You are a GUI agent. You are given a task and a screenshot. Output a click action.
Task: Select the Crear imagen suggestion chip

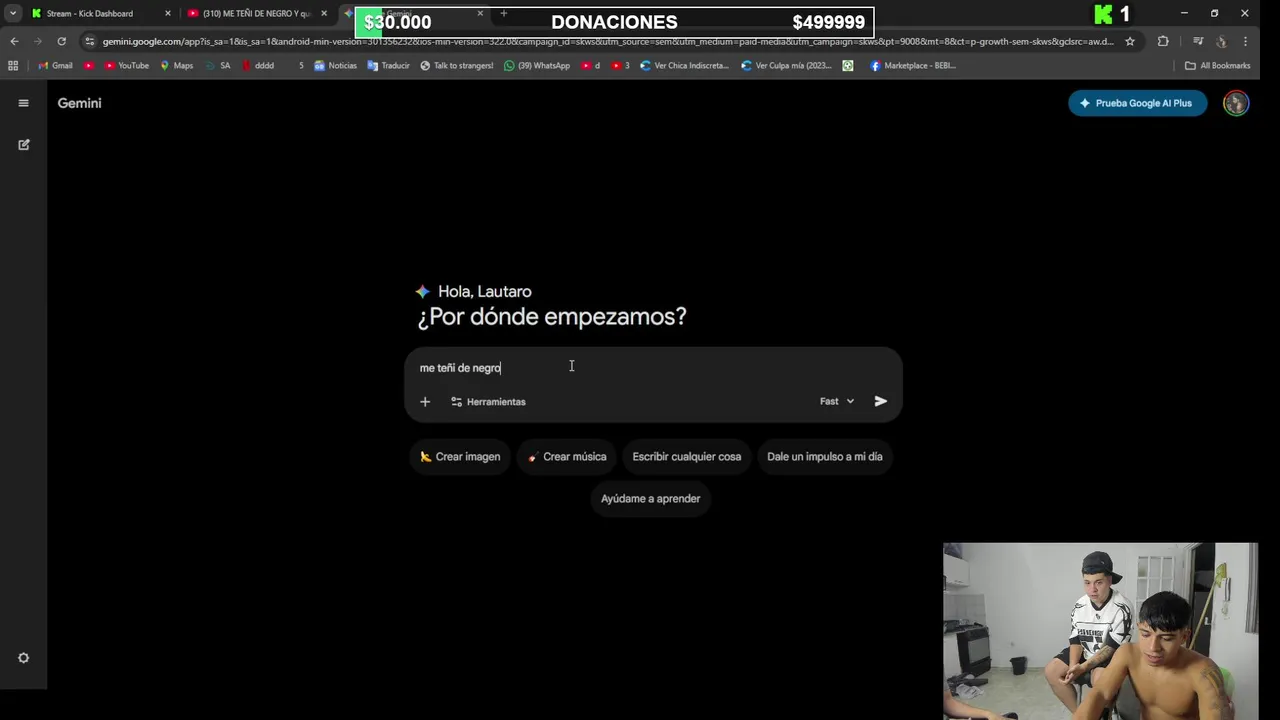click(460, 456)
